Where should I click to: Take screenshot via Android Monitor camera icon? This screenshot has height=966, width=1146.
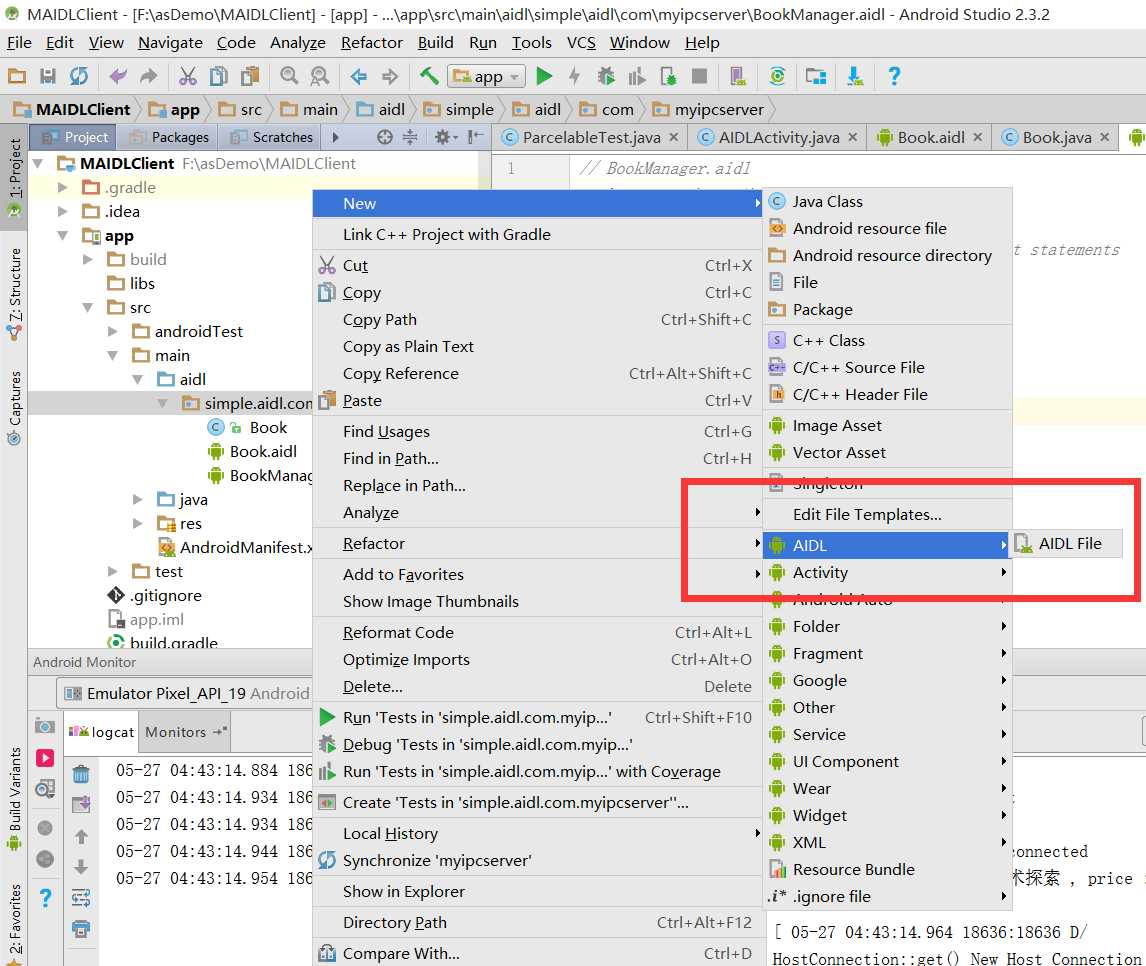coord(45,726)
